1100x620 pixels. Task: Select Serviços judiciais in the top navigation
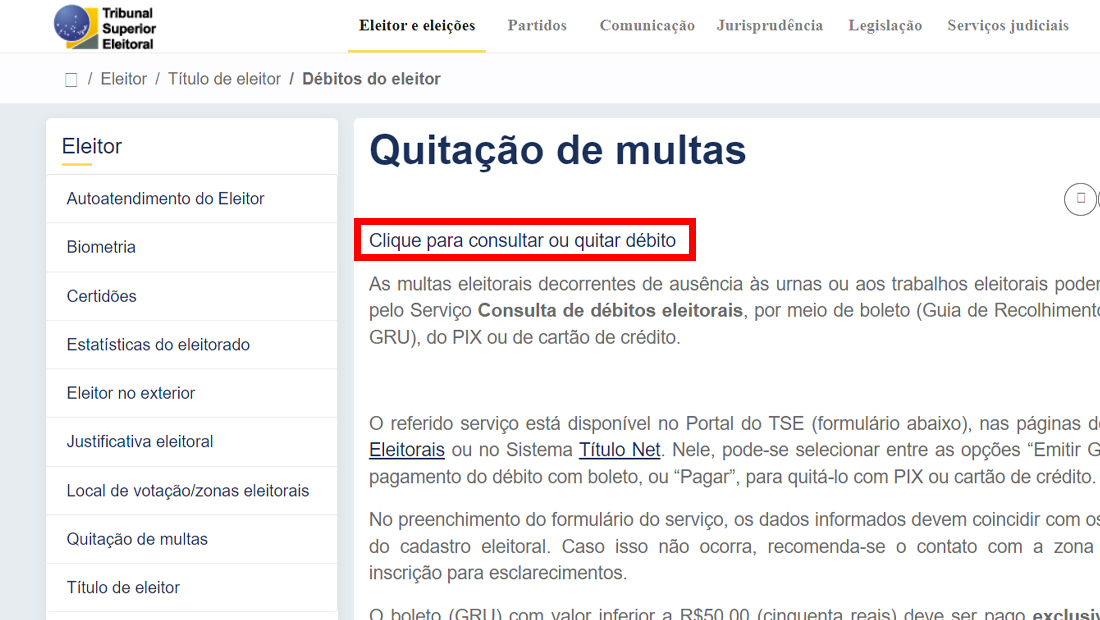tap(1008, 26)
